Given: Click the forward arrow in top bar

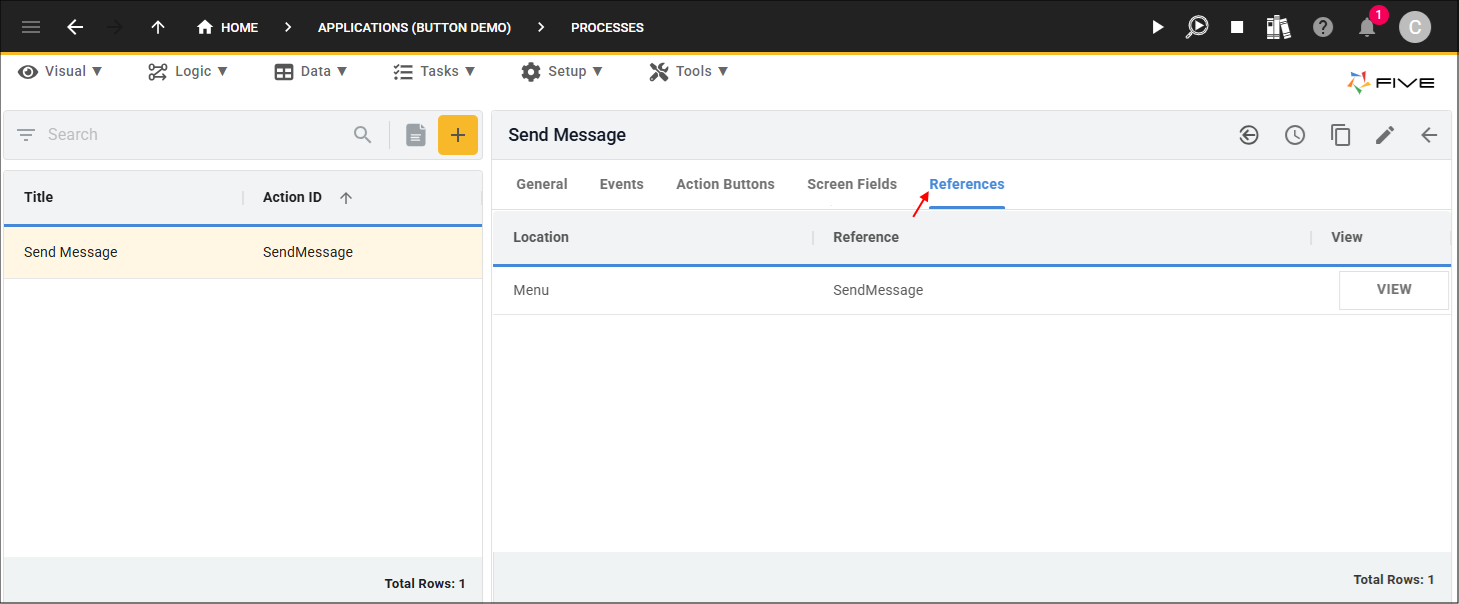Looking at the screenshot, I should (x=116, y=27).
